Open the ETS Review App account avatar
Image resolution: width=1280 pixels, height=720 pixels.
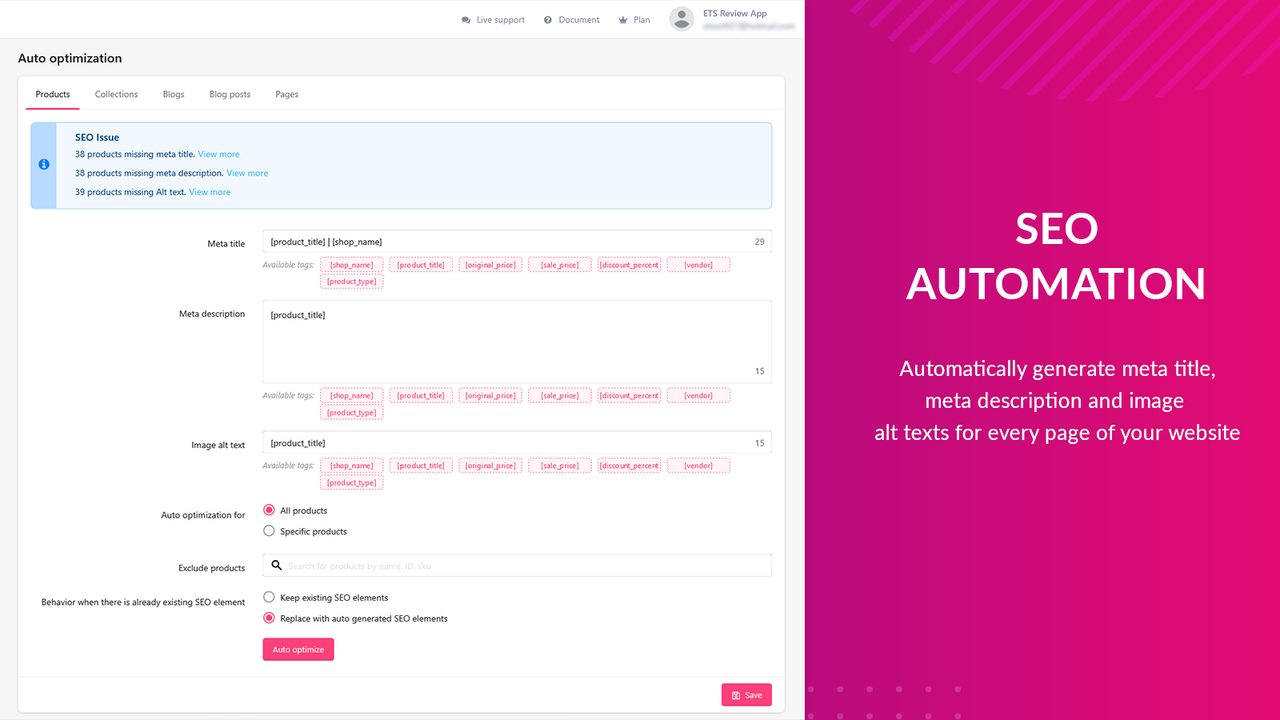pos(681,18)
